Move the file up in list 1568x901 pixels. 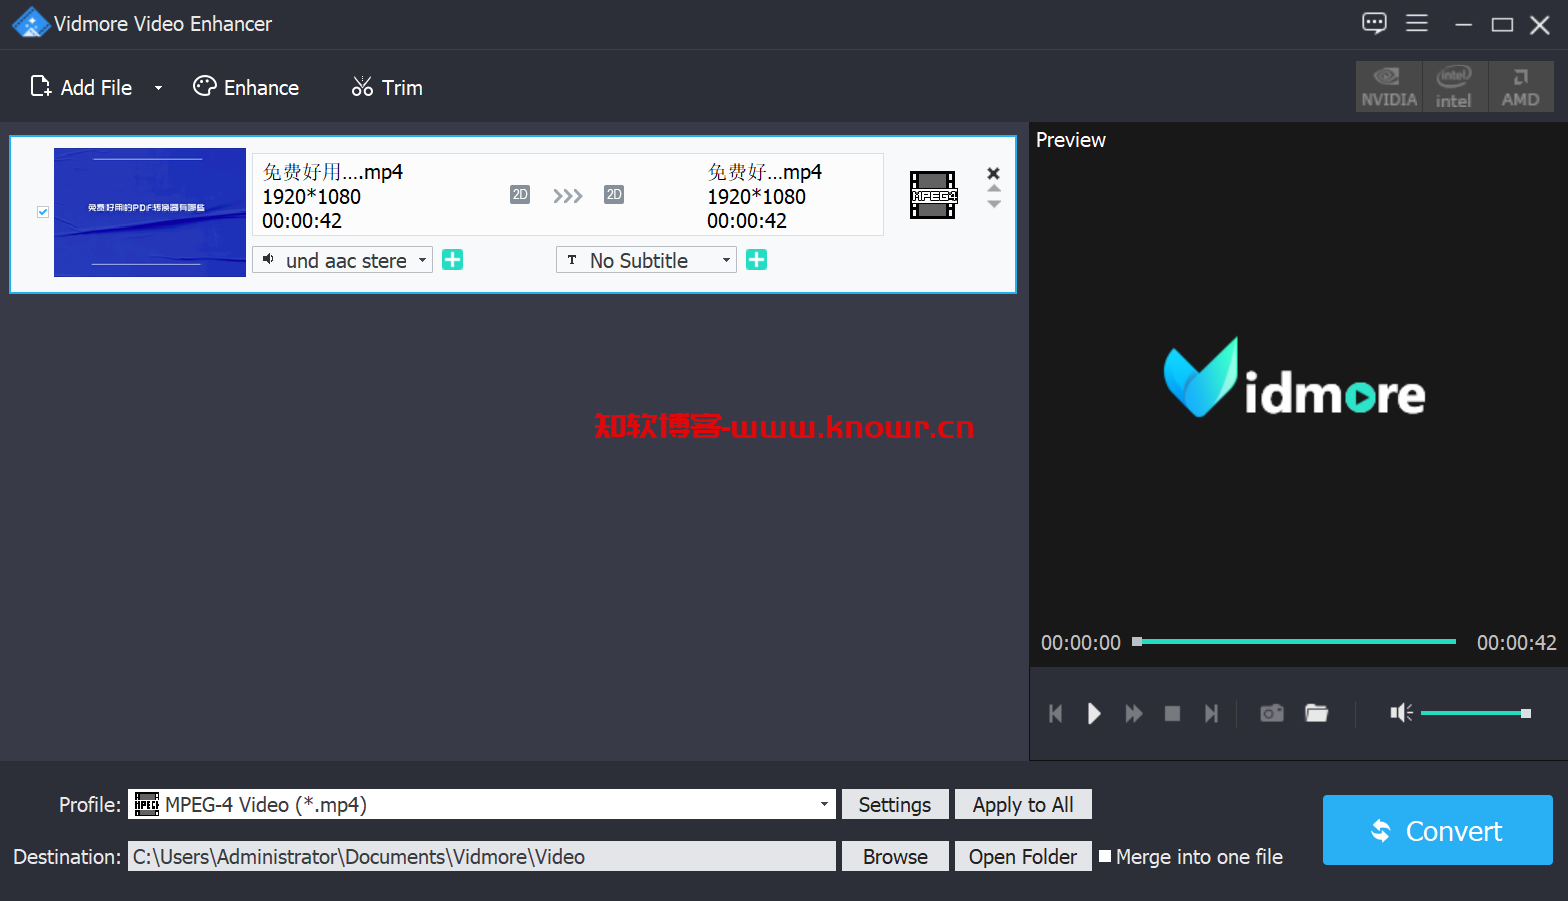[x=993, y=188]
